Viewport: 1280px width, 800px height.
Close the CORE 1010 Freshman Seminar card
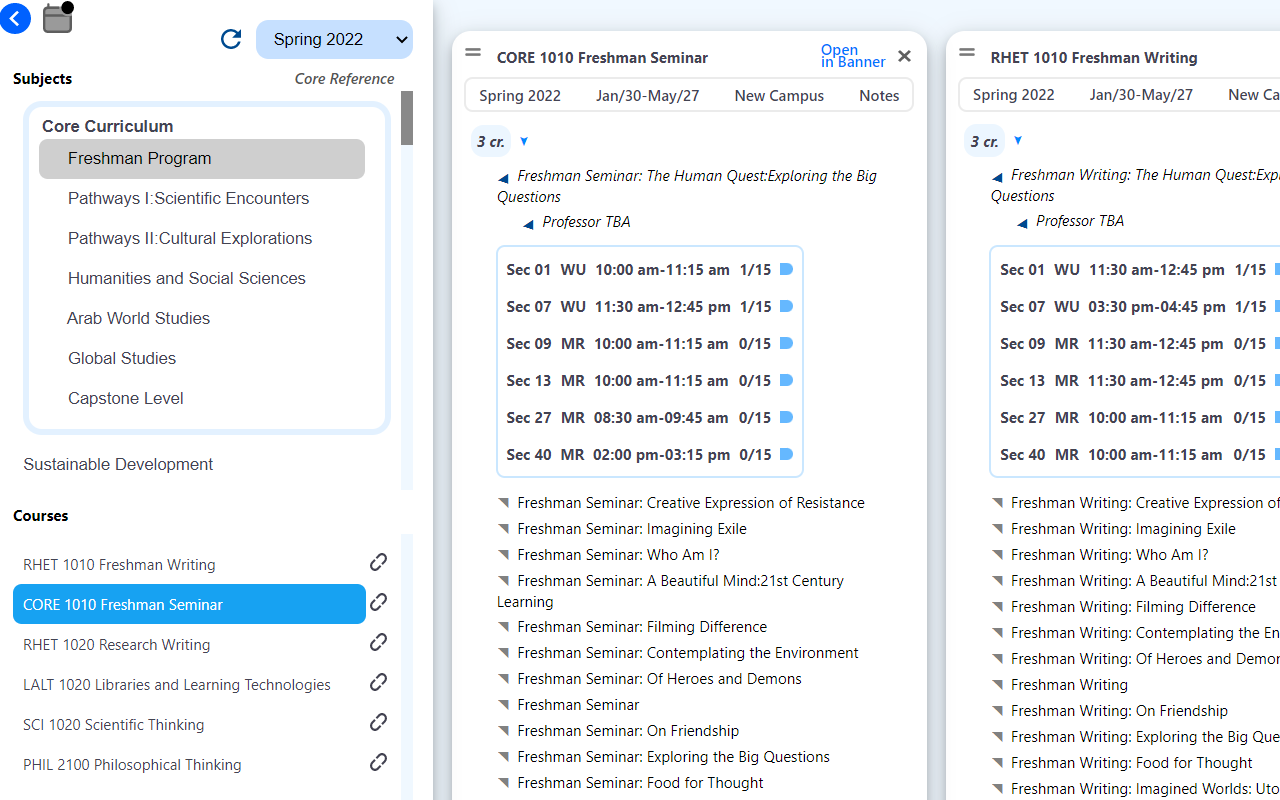click(904, 56)
